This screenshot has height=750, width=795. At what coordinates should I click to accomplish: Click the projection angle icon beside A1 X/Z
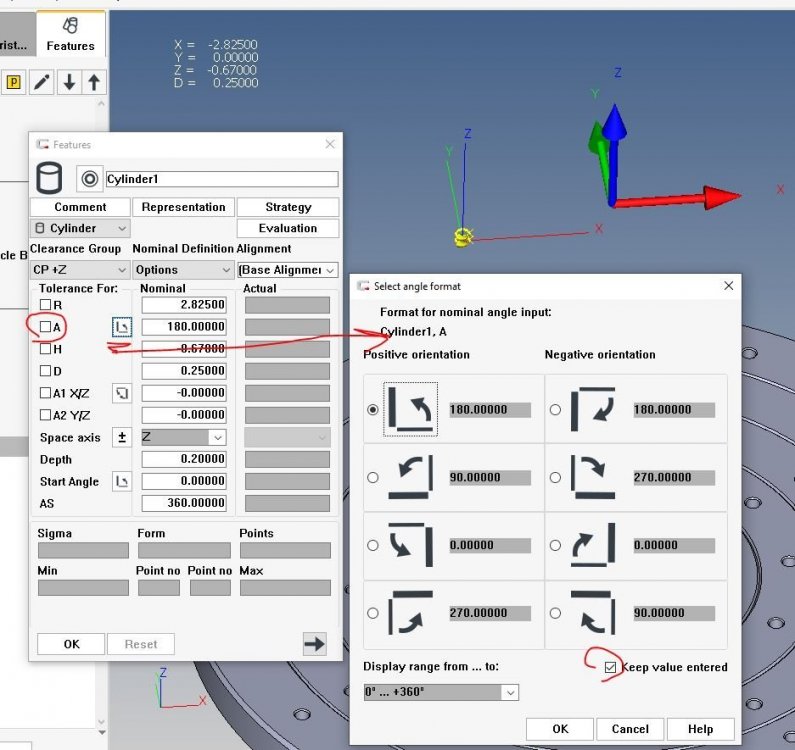point(121,393)
